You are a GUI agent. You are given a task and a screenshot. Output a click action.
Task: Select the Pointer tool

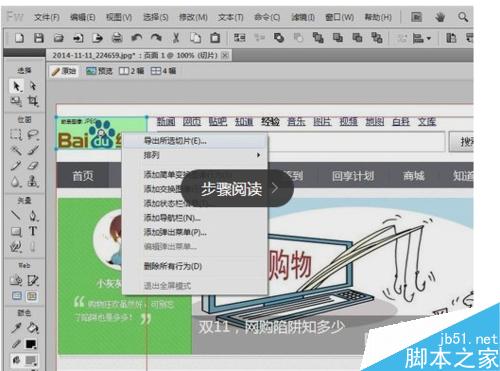(16, 86)
